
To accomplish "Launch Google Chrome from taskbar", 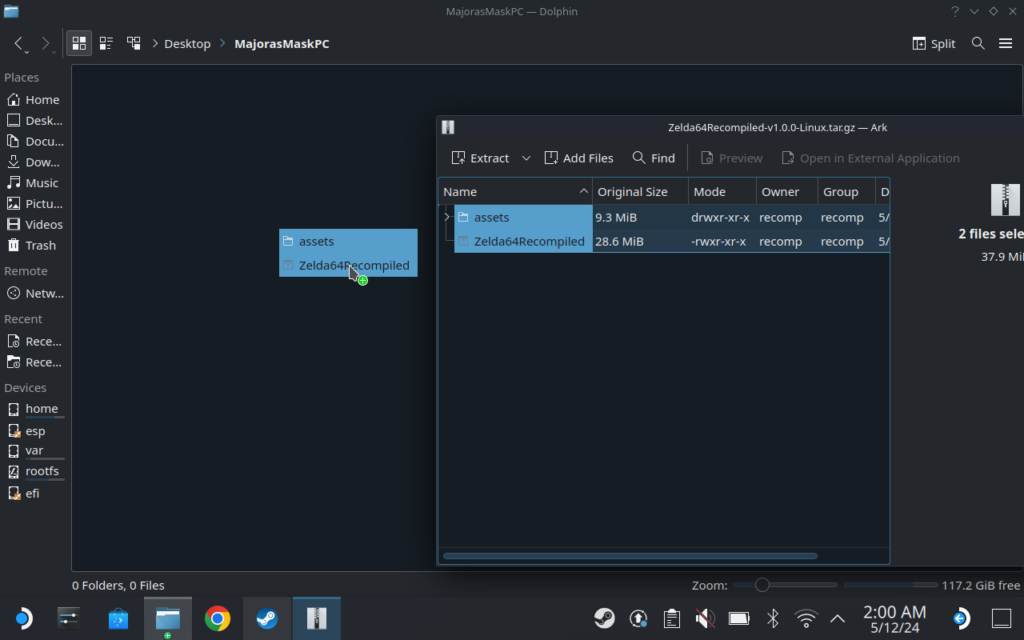I will [x=217, y=618].
